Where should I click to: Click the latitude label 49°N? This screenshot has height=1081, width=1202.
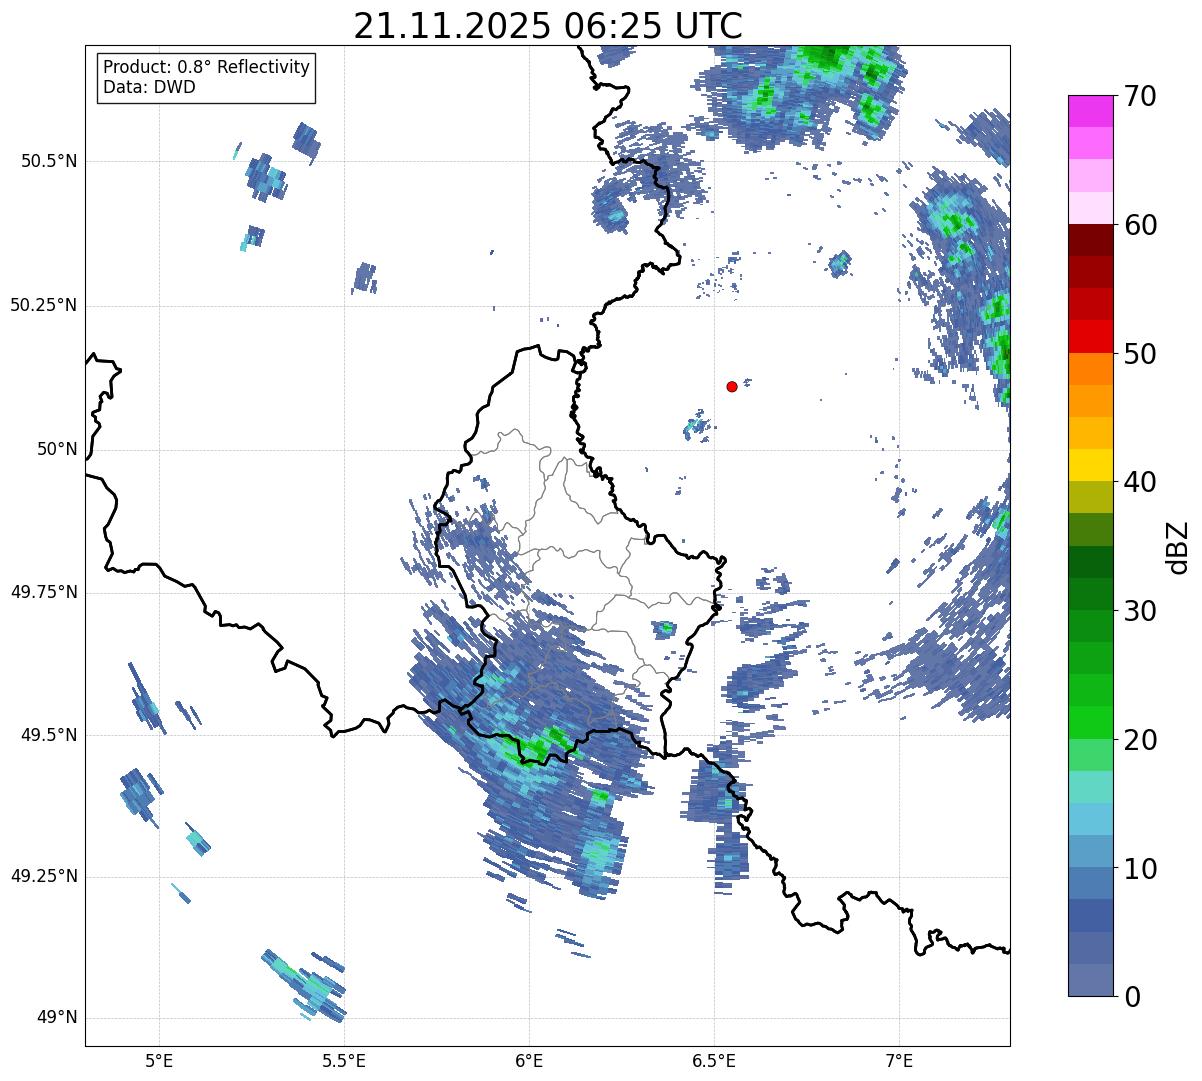(x=58, y=1017)
